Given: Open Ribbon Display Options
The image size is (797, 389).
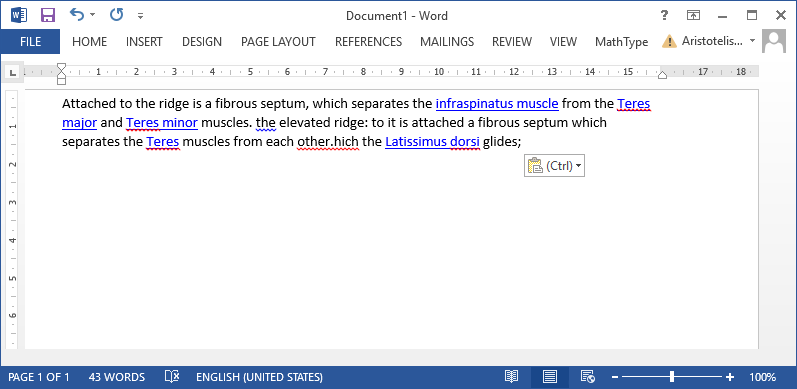Looking at the screenshot, I should pyautogui.click(x=693, y=15).
